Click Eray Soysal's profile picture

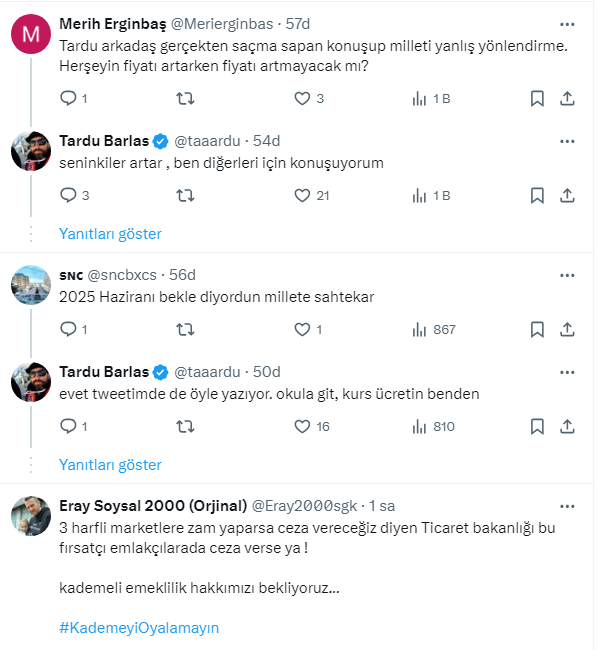pos(31,516)
